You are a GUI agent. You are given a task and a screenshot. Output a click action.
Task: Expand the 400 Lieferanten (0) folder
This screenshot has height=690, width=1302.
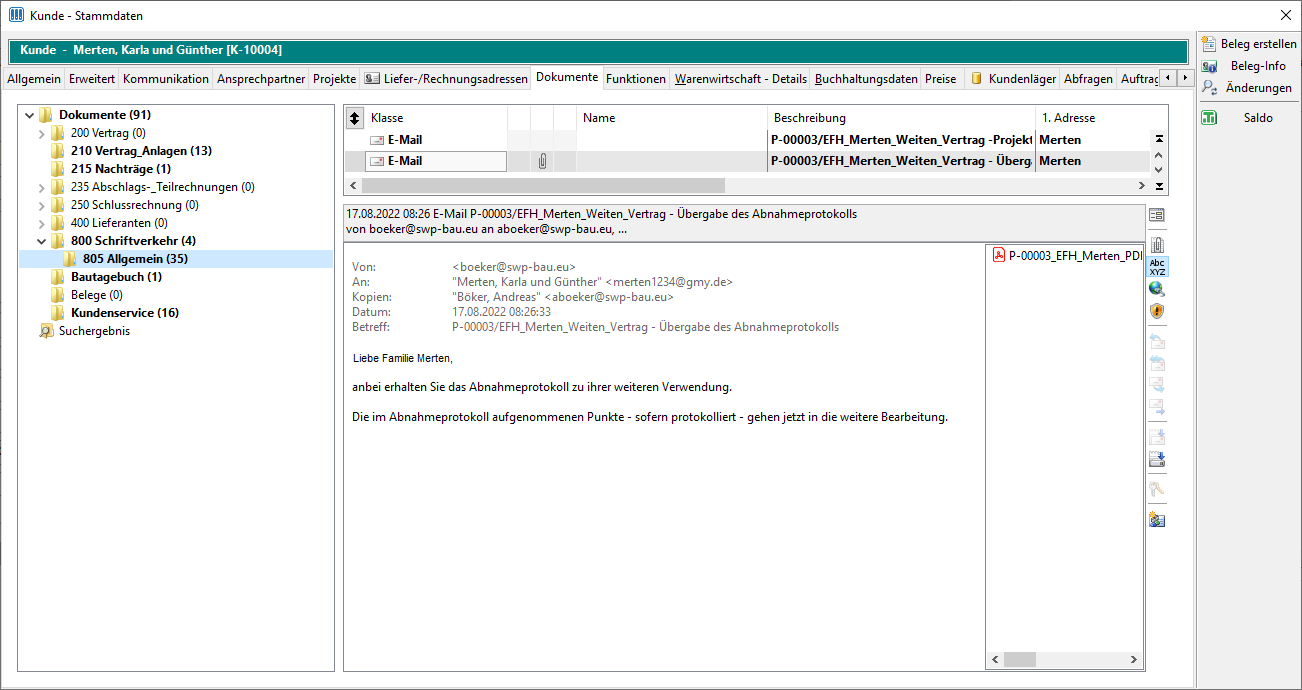(41, 223)
